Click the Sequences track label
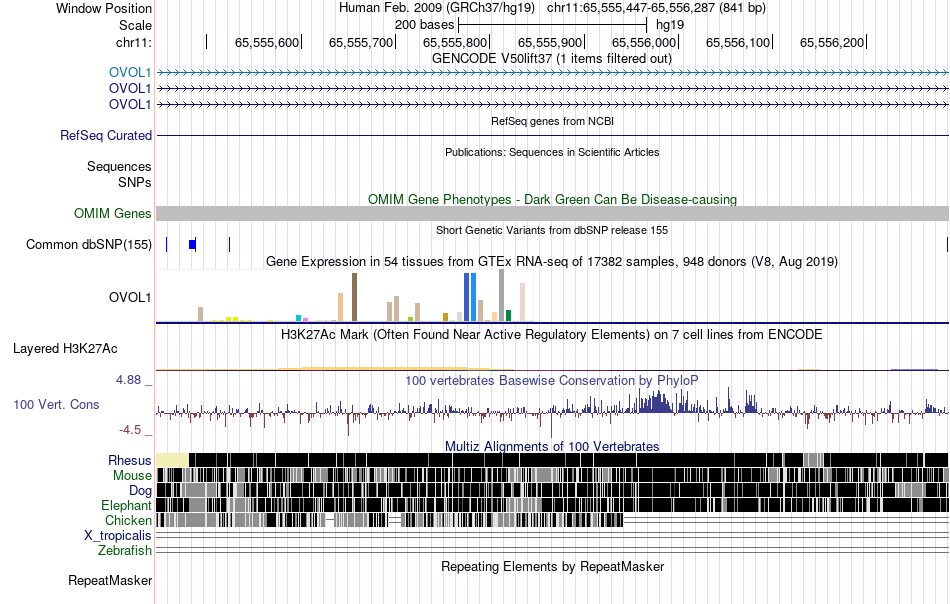The width and height of the screenshot is (950, 604). [x=119, y=167]
